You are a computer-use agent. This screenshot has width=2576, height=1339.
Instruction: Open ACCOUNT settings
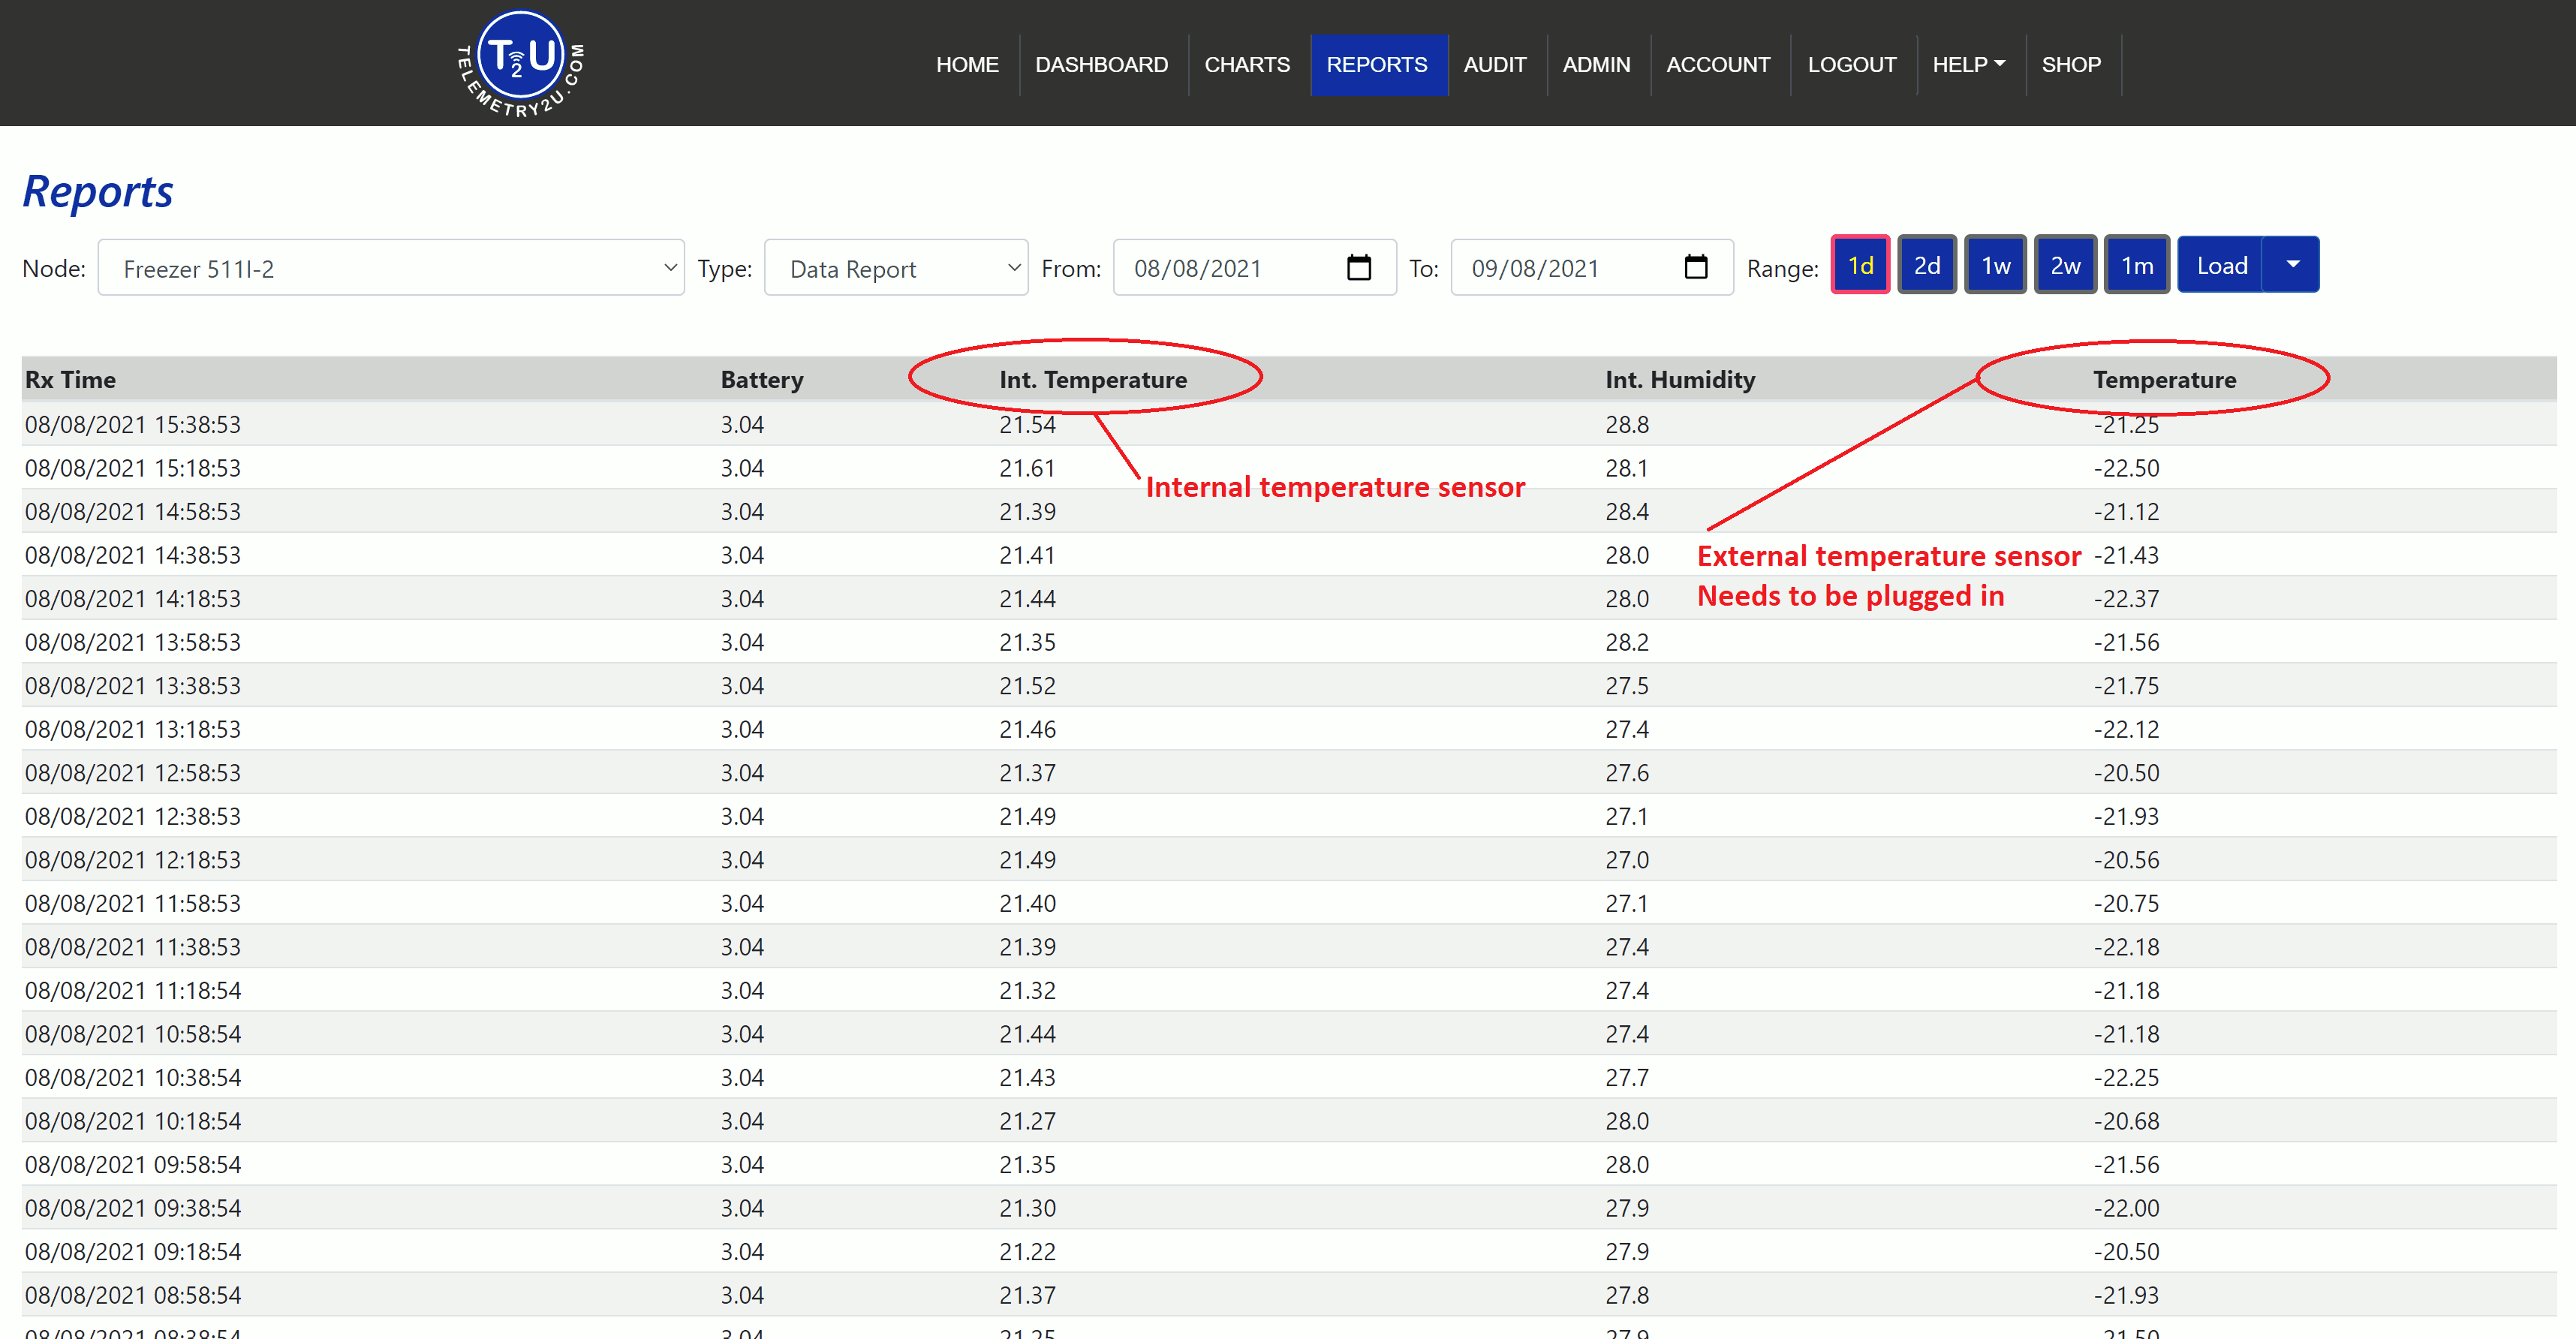click(1718, 65)
